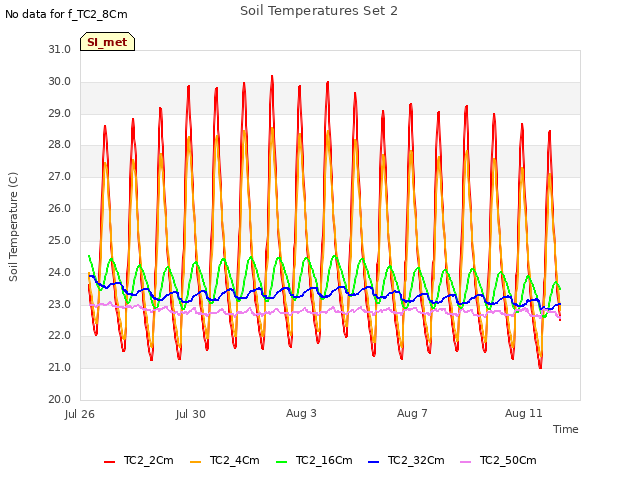640x480 pixels.
Task: Click the 22.0 y-axis tick label
Action: click(60, 336)
